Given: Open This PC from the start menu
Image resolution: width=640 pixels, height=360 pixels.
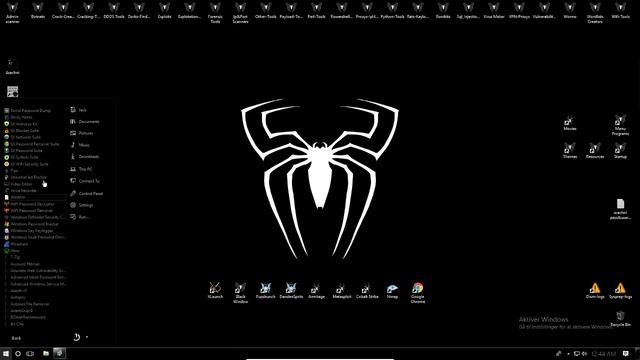Looking at the screenshot, I should [81, 169].
